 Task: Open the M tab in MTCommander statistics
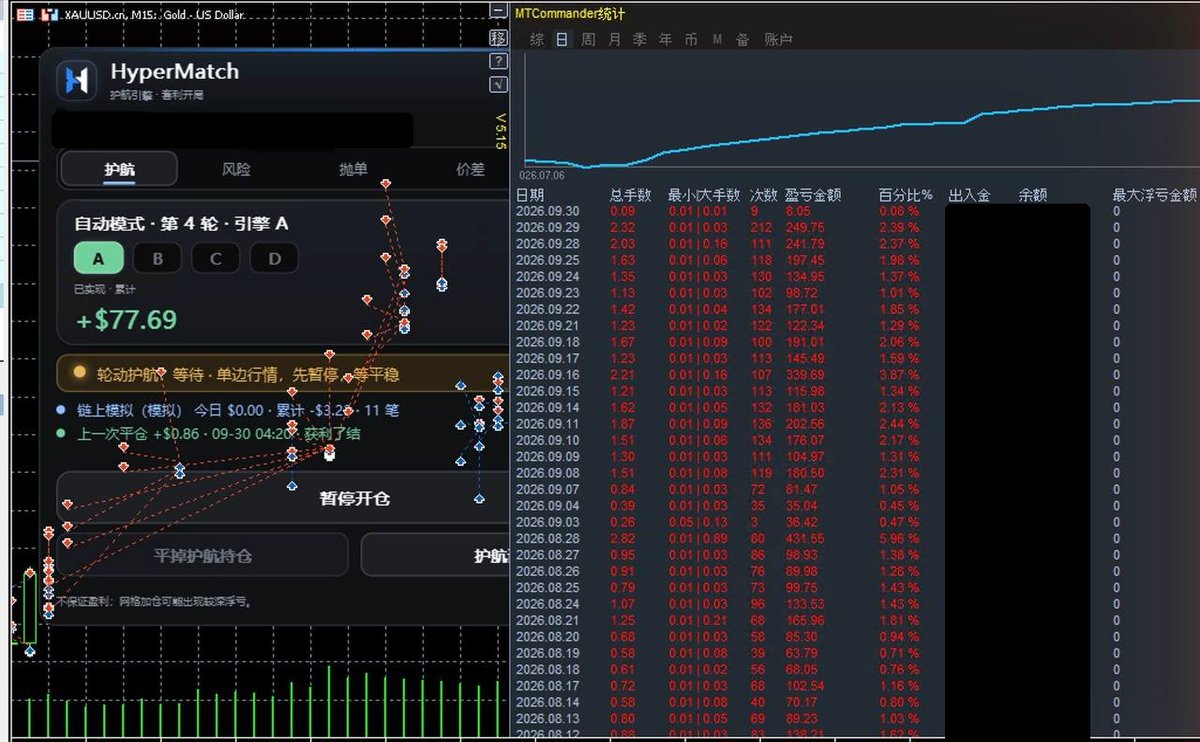click(717, 40)
